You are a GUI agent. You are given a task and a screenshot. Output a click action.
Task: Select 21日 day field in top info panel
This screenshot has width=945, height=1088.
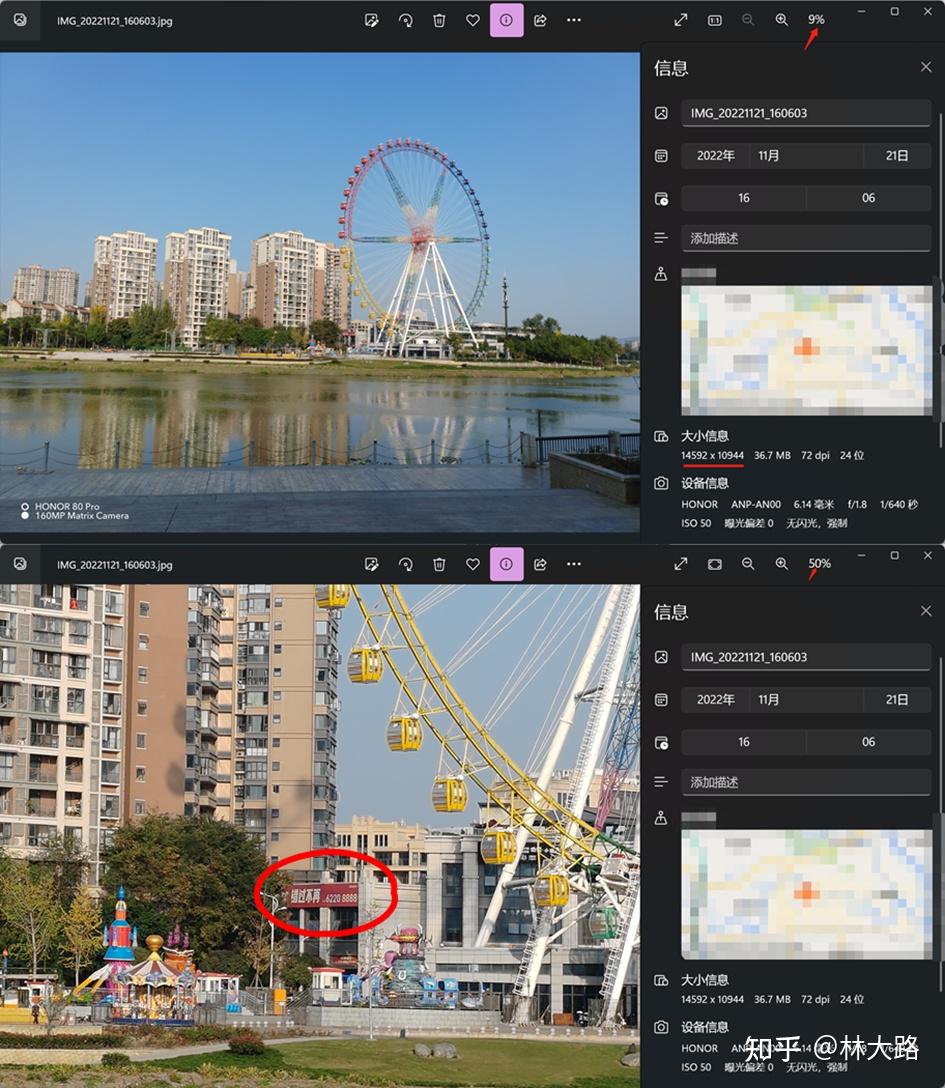pos(897,155)
